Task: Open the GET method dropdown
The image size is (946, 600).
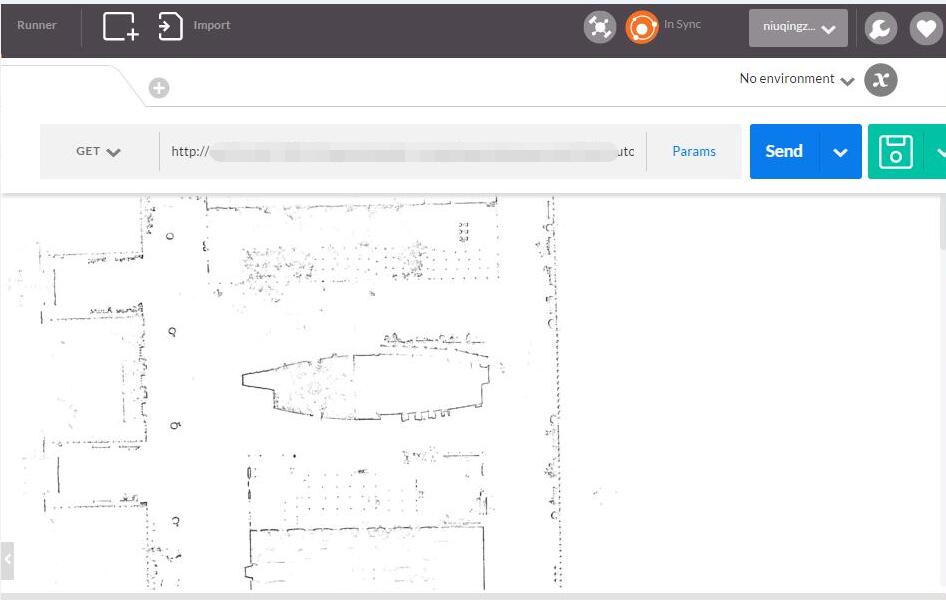Action: coord(98,152)
